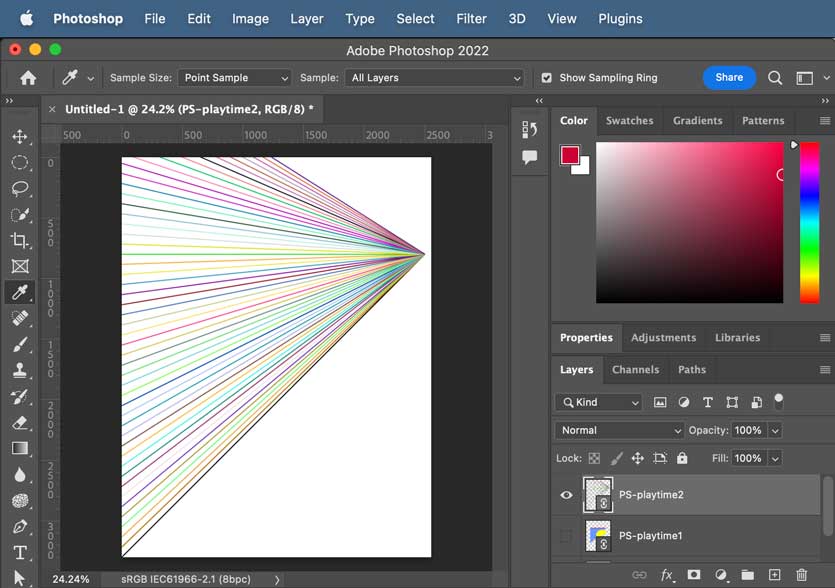Toggle the layer filter on/off switch
Image resolution: width=835 pixels, height=588 pixels.
coord(779,402)
